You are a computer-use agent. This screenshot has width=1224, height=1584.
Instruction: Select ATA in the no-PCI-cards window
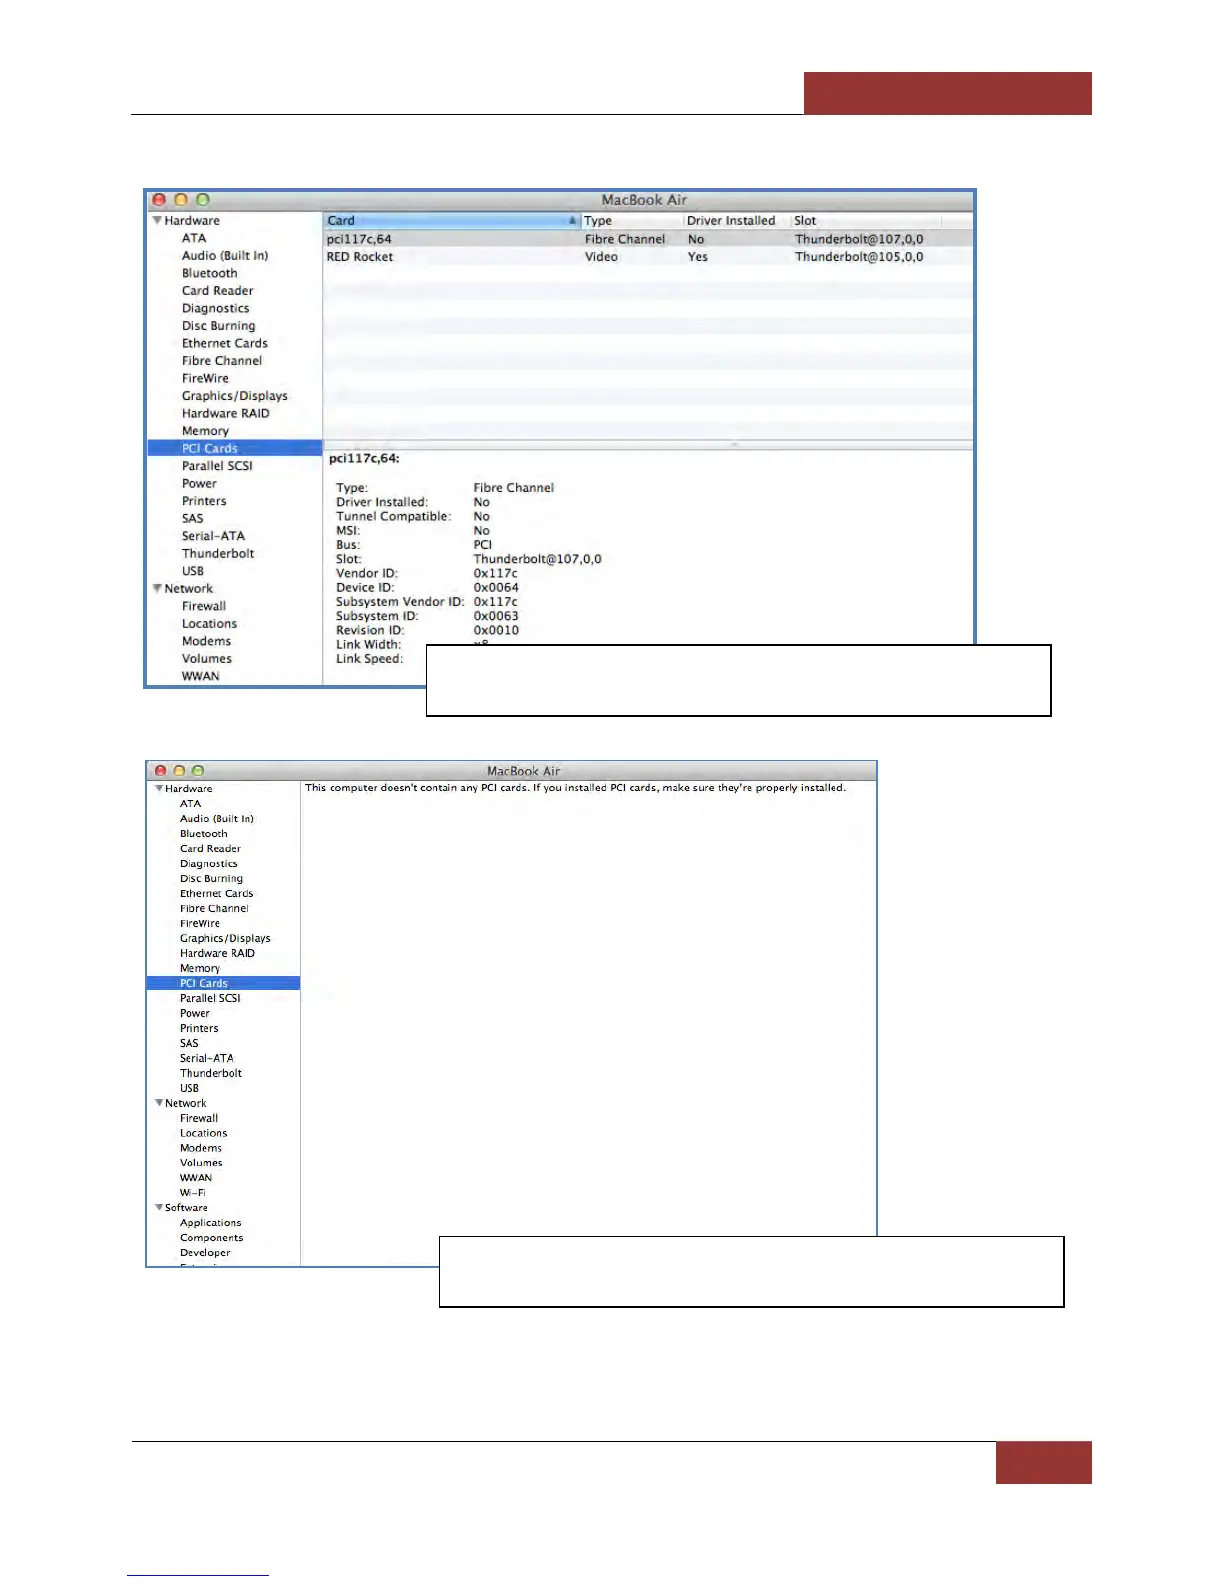pyautogui.click(x=190, y=803)
